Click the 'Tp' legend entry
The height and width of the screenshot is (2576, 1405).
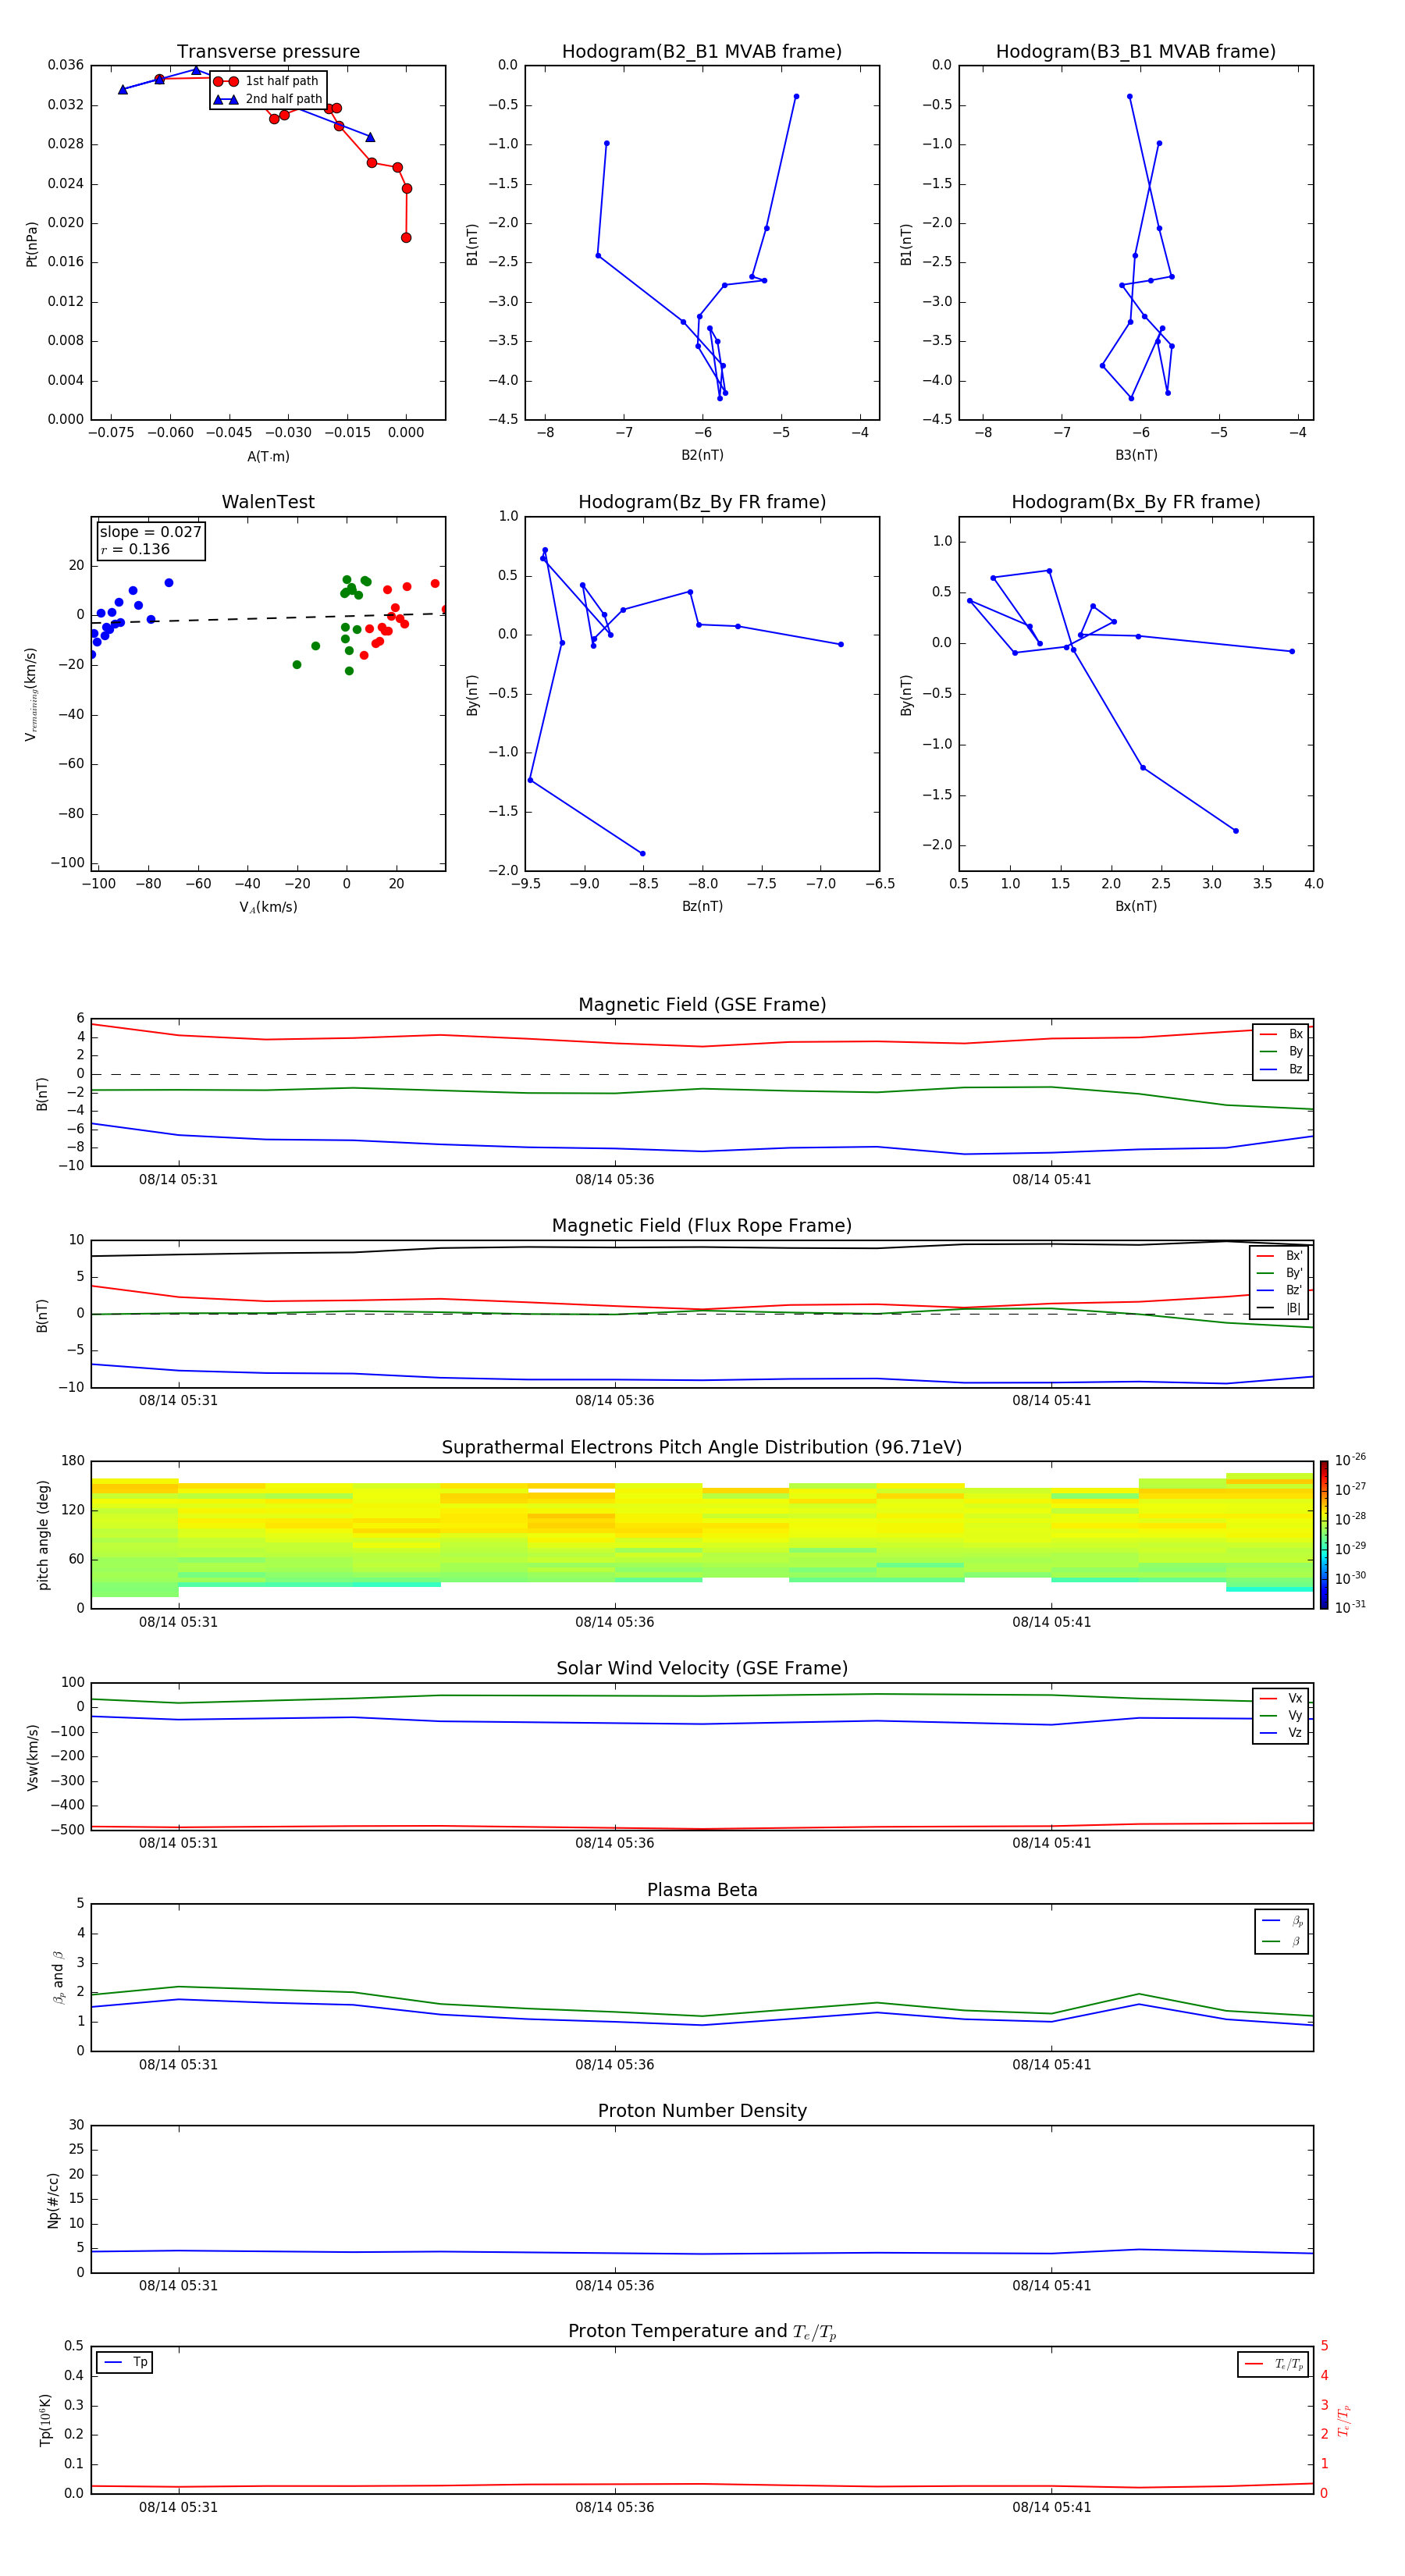click(125, 2363)
